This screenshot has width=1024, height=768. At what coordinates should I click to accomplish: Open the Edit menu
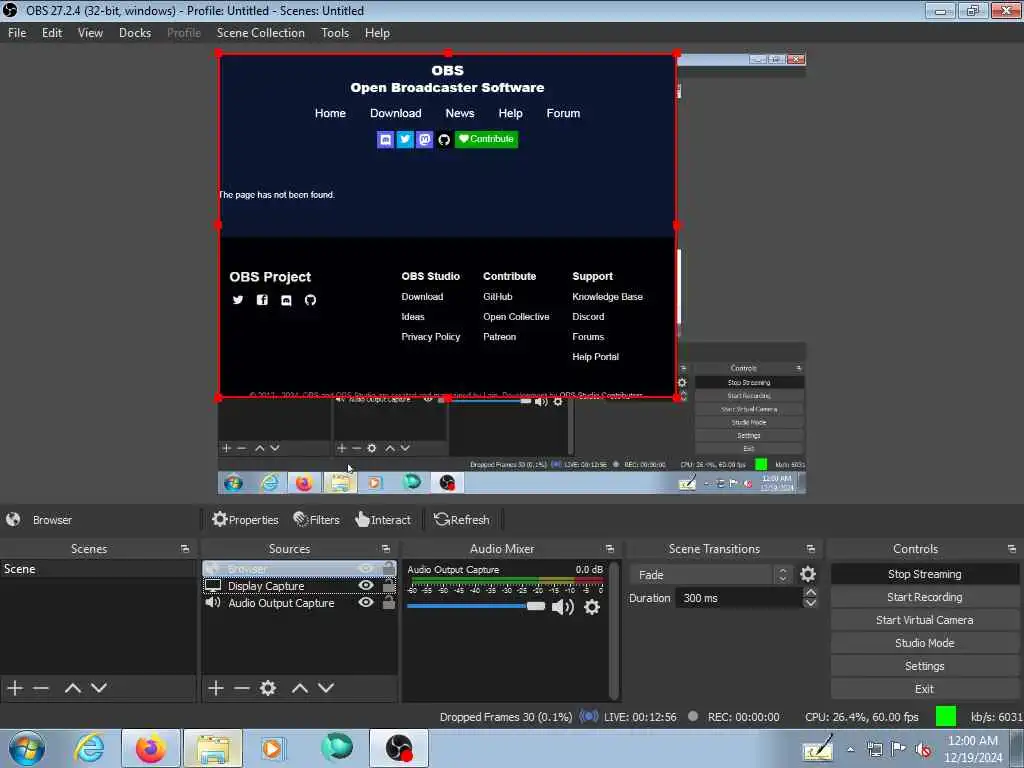tap(52, 33)
